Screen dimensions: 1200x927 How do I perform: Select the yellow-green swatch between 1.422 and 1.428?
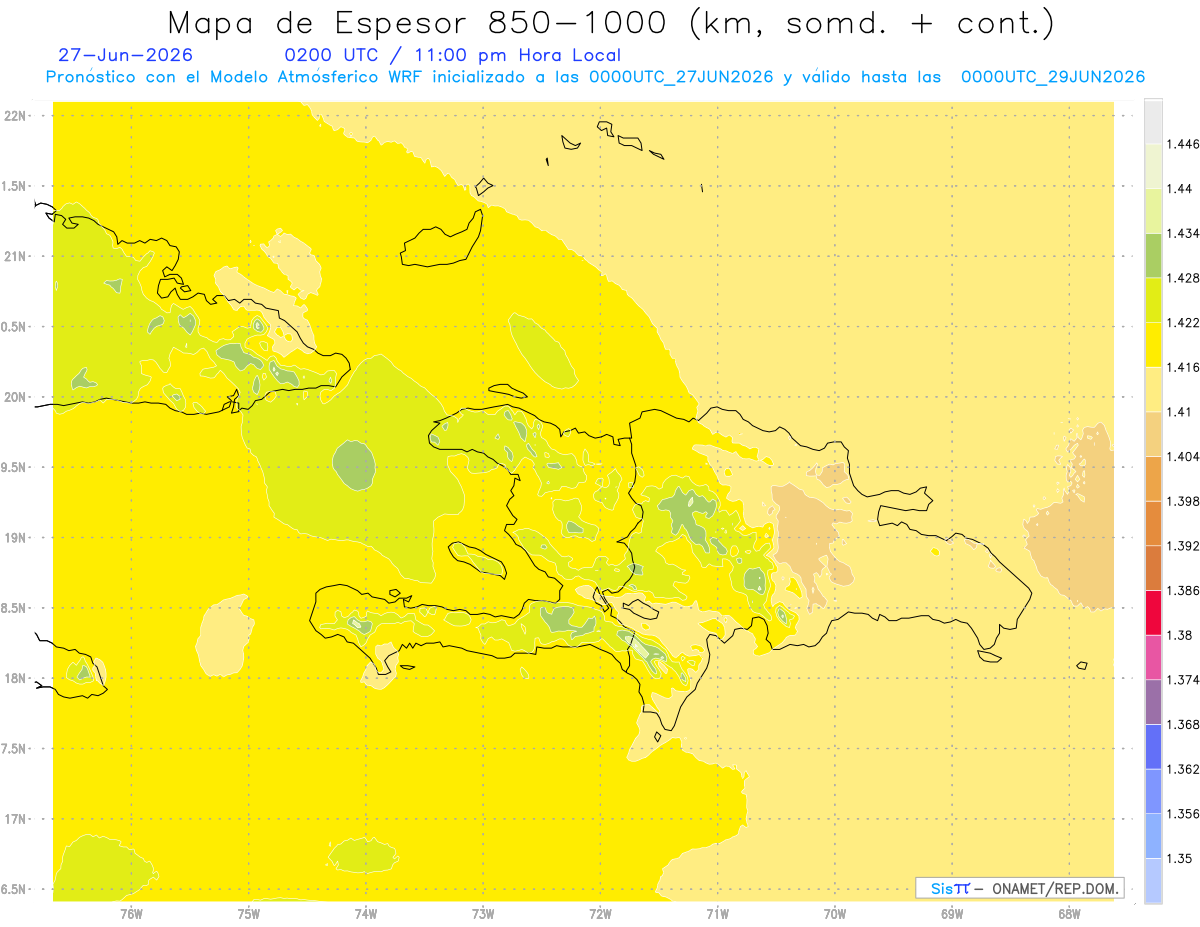1153,300
